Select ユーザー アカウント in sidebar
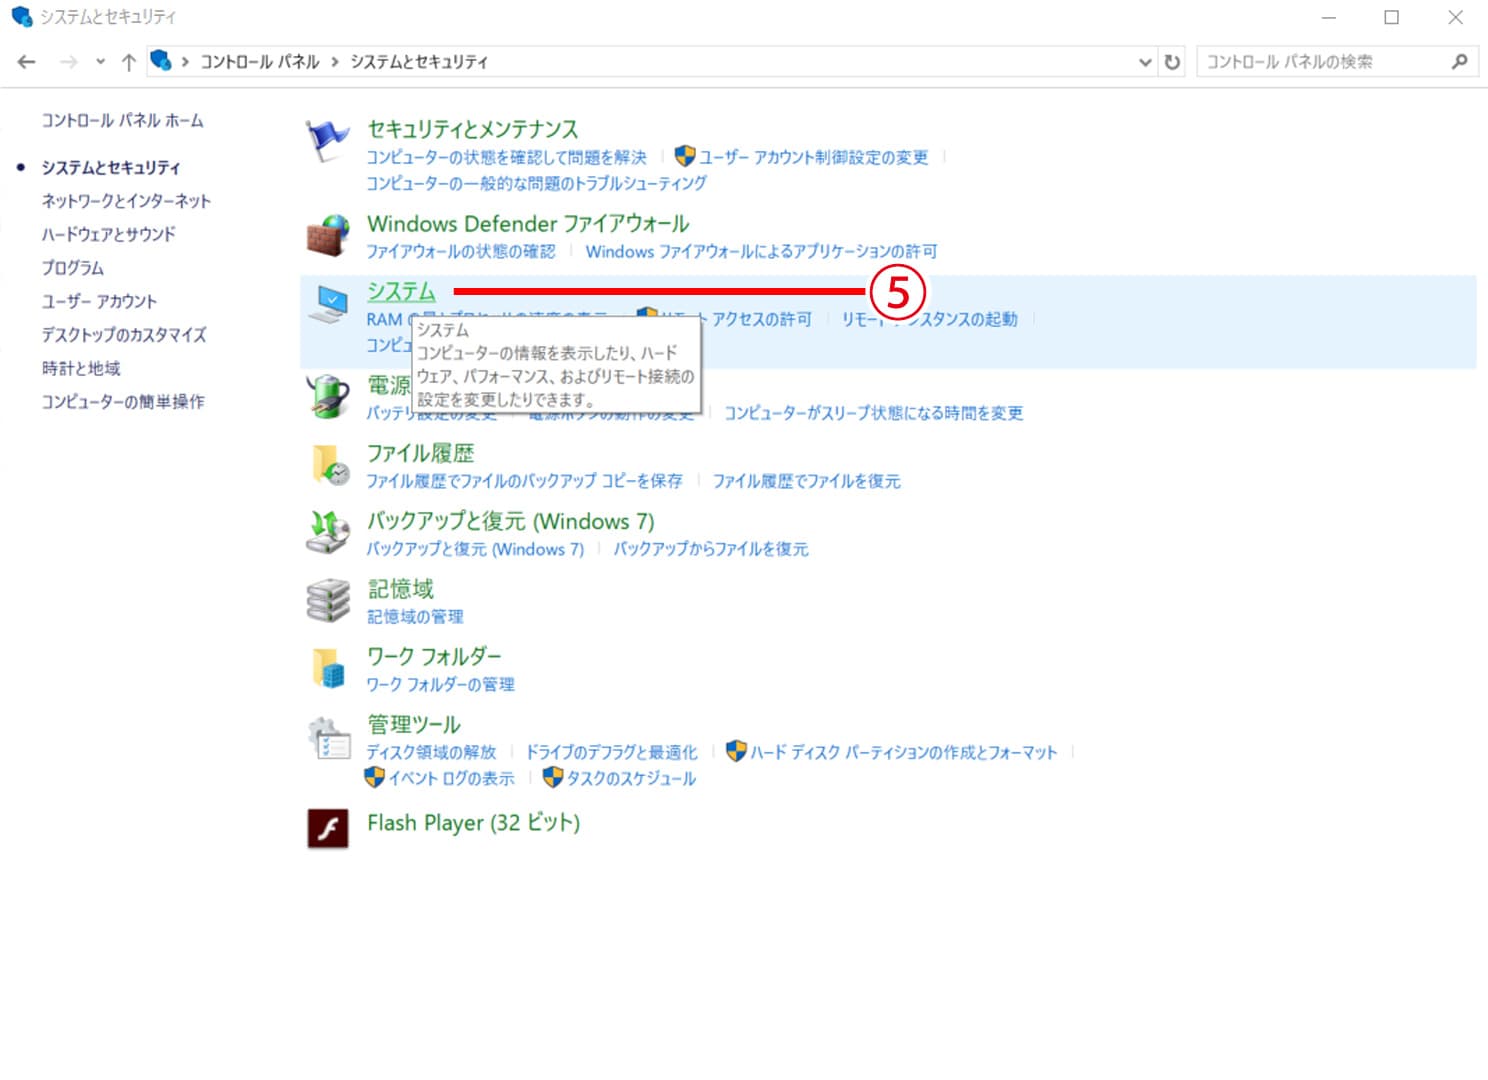The height and width of the screenshot is (1080, 1488). pyautogui.click(x=99, y=301)
